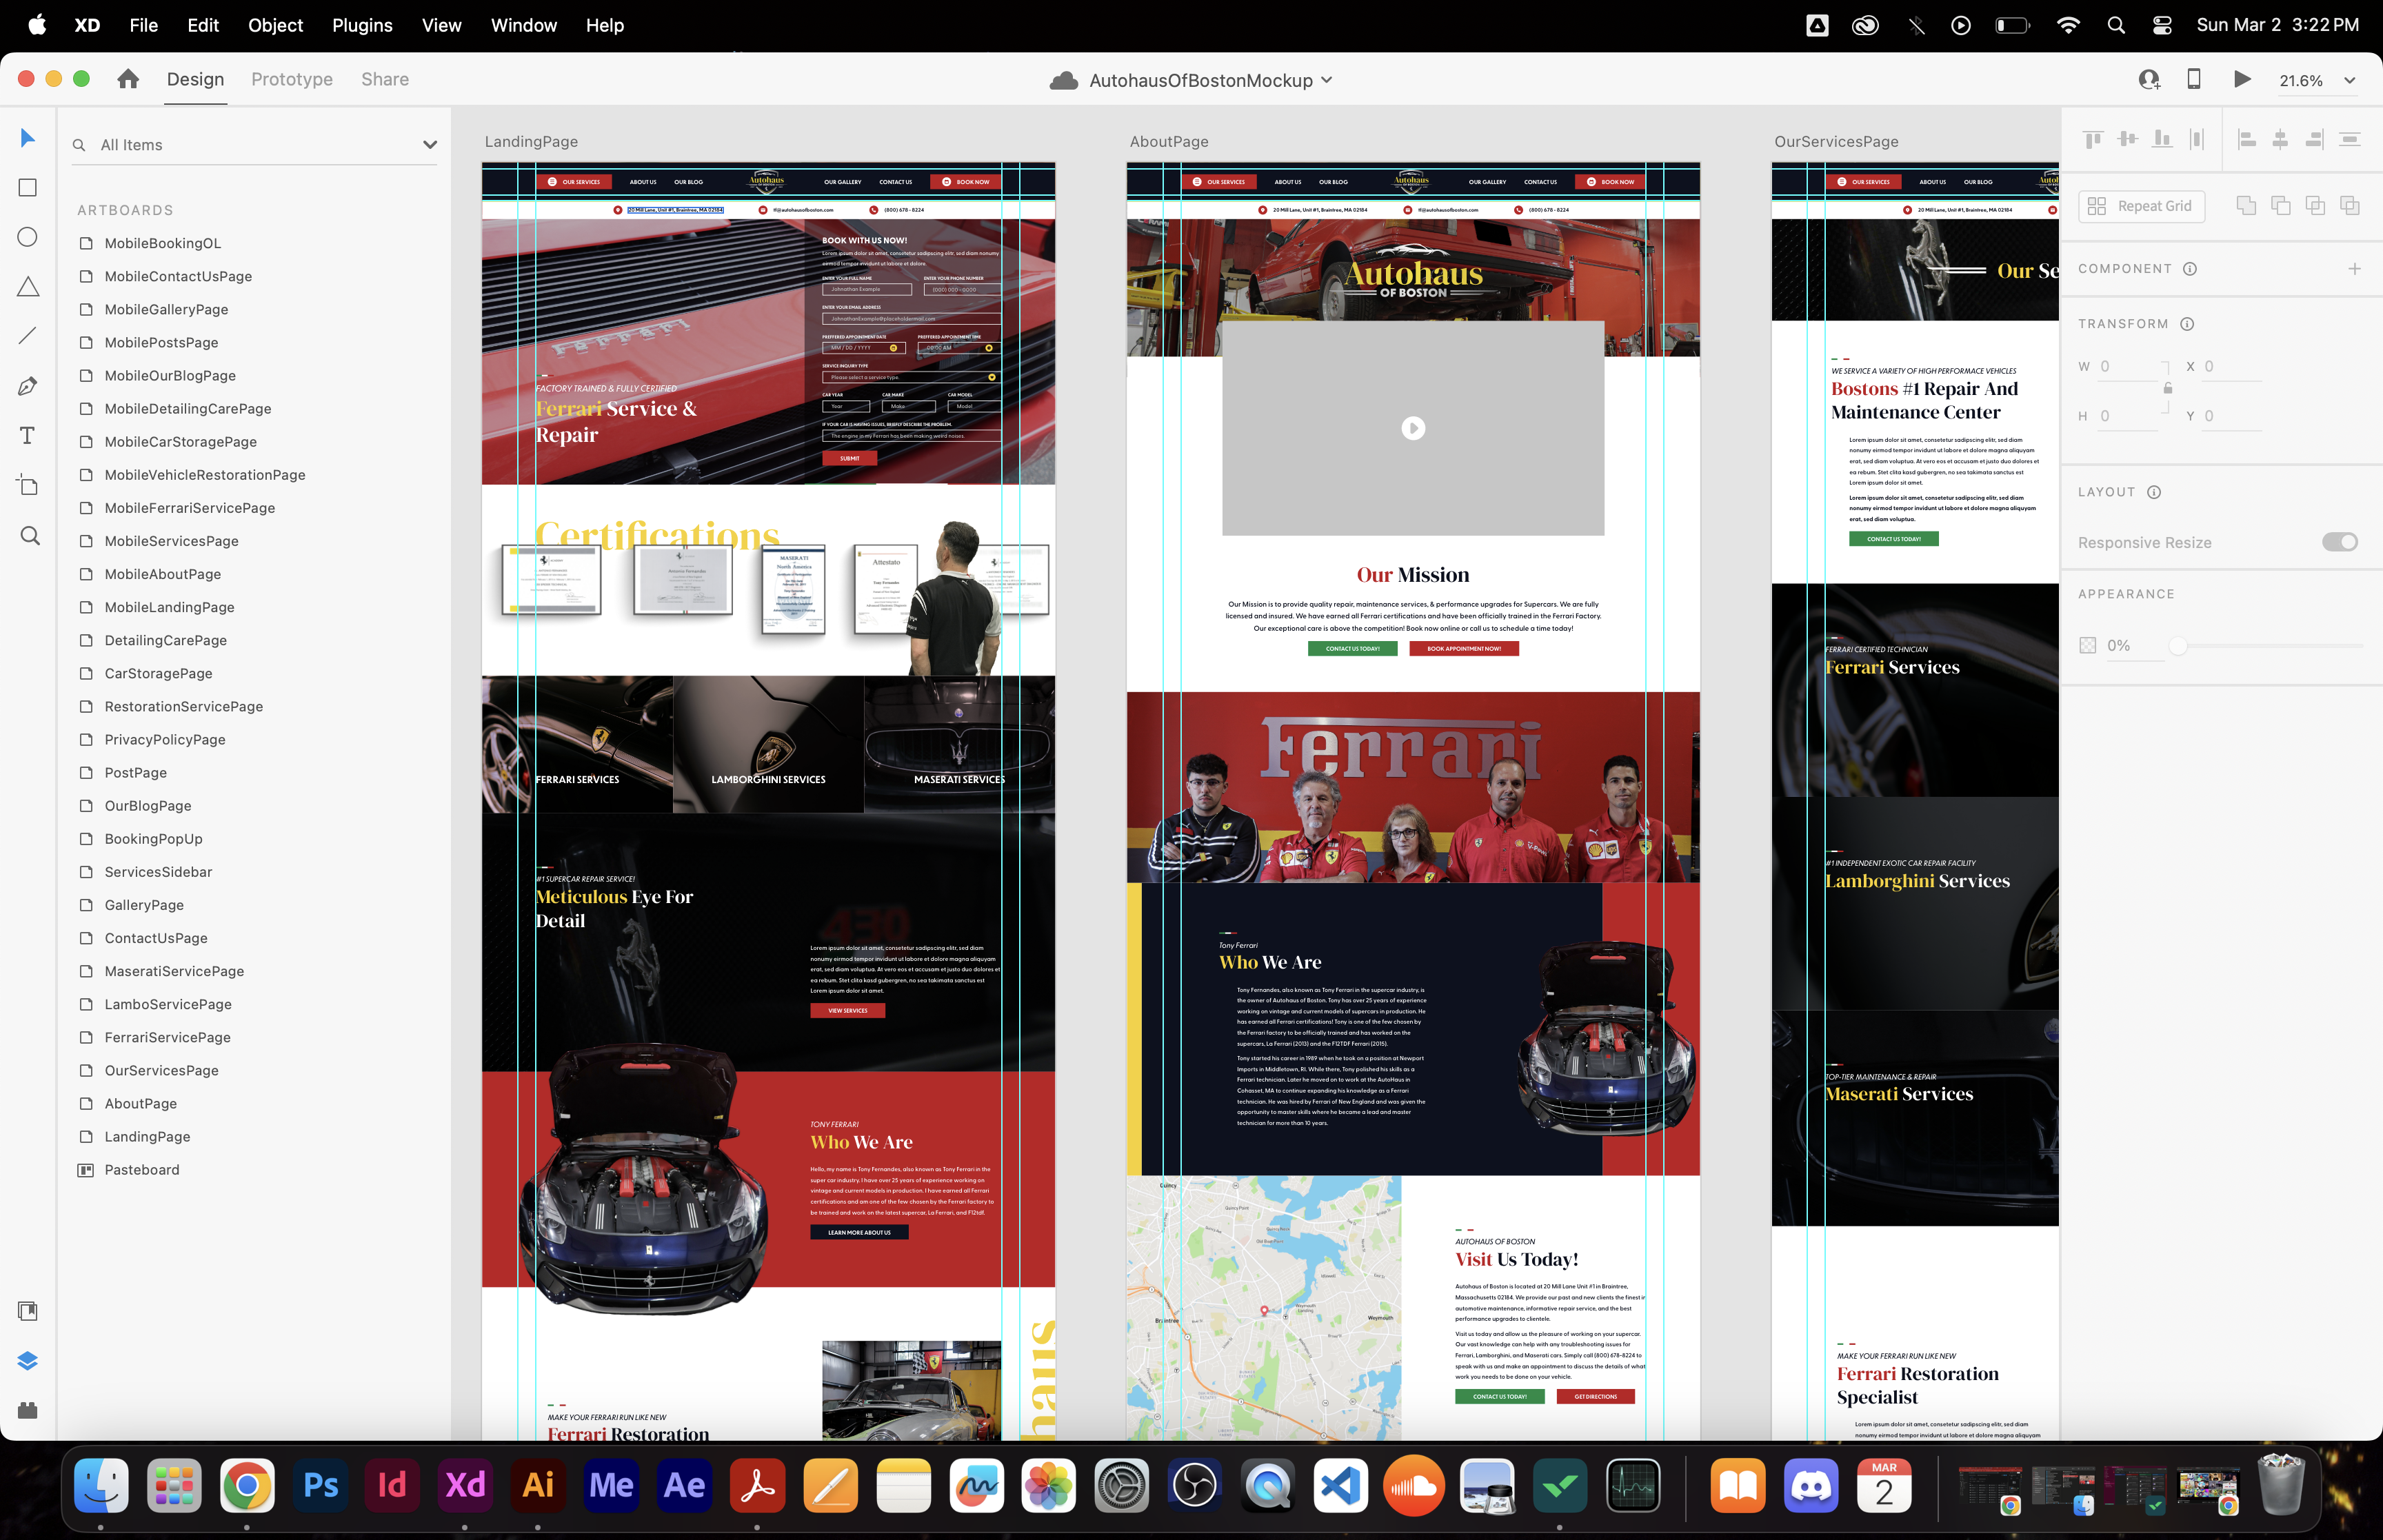Screen dimensions: 2383x1540
Task: Expand the All Items filter dropdown
Action: (x=430, y=145)
